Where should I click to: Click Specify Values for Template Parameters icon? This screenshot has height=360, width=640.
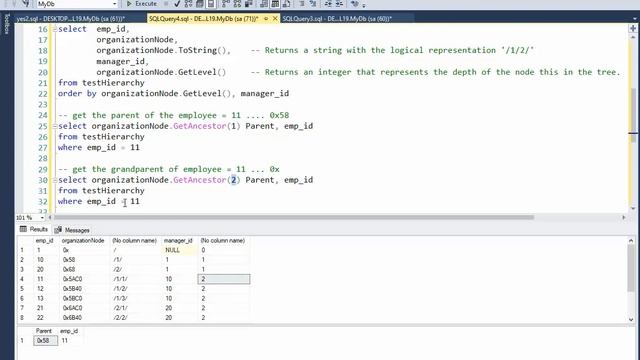[x=355, y=4]
